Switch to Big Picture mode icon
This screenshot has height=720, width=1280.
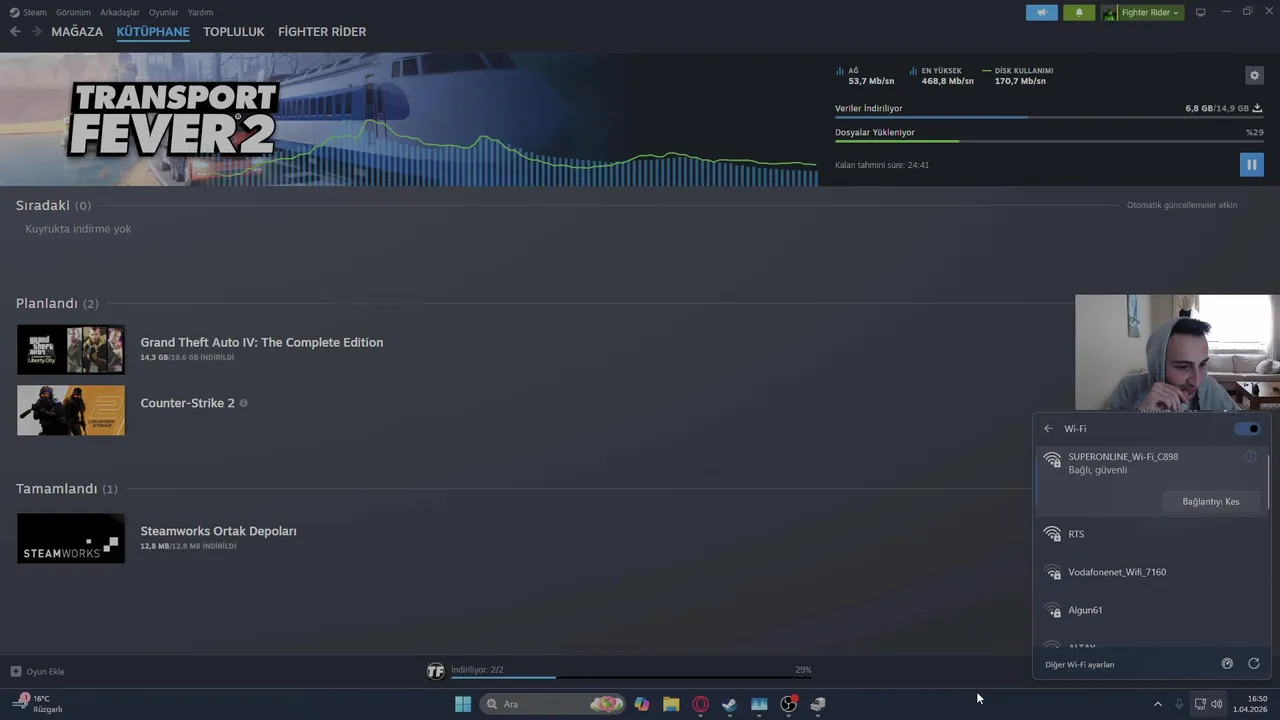click(1200, 12)
